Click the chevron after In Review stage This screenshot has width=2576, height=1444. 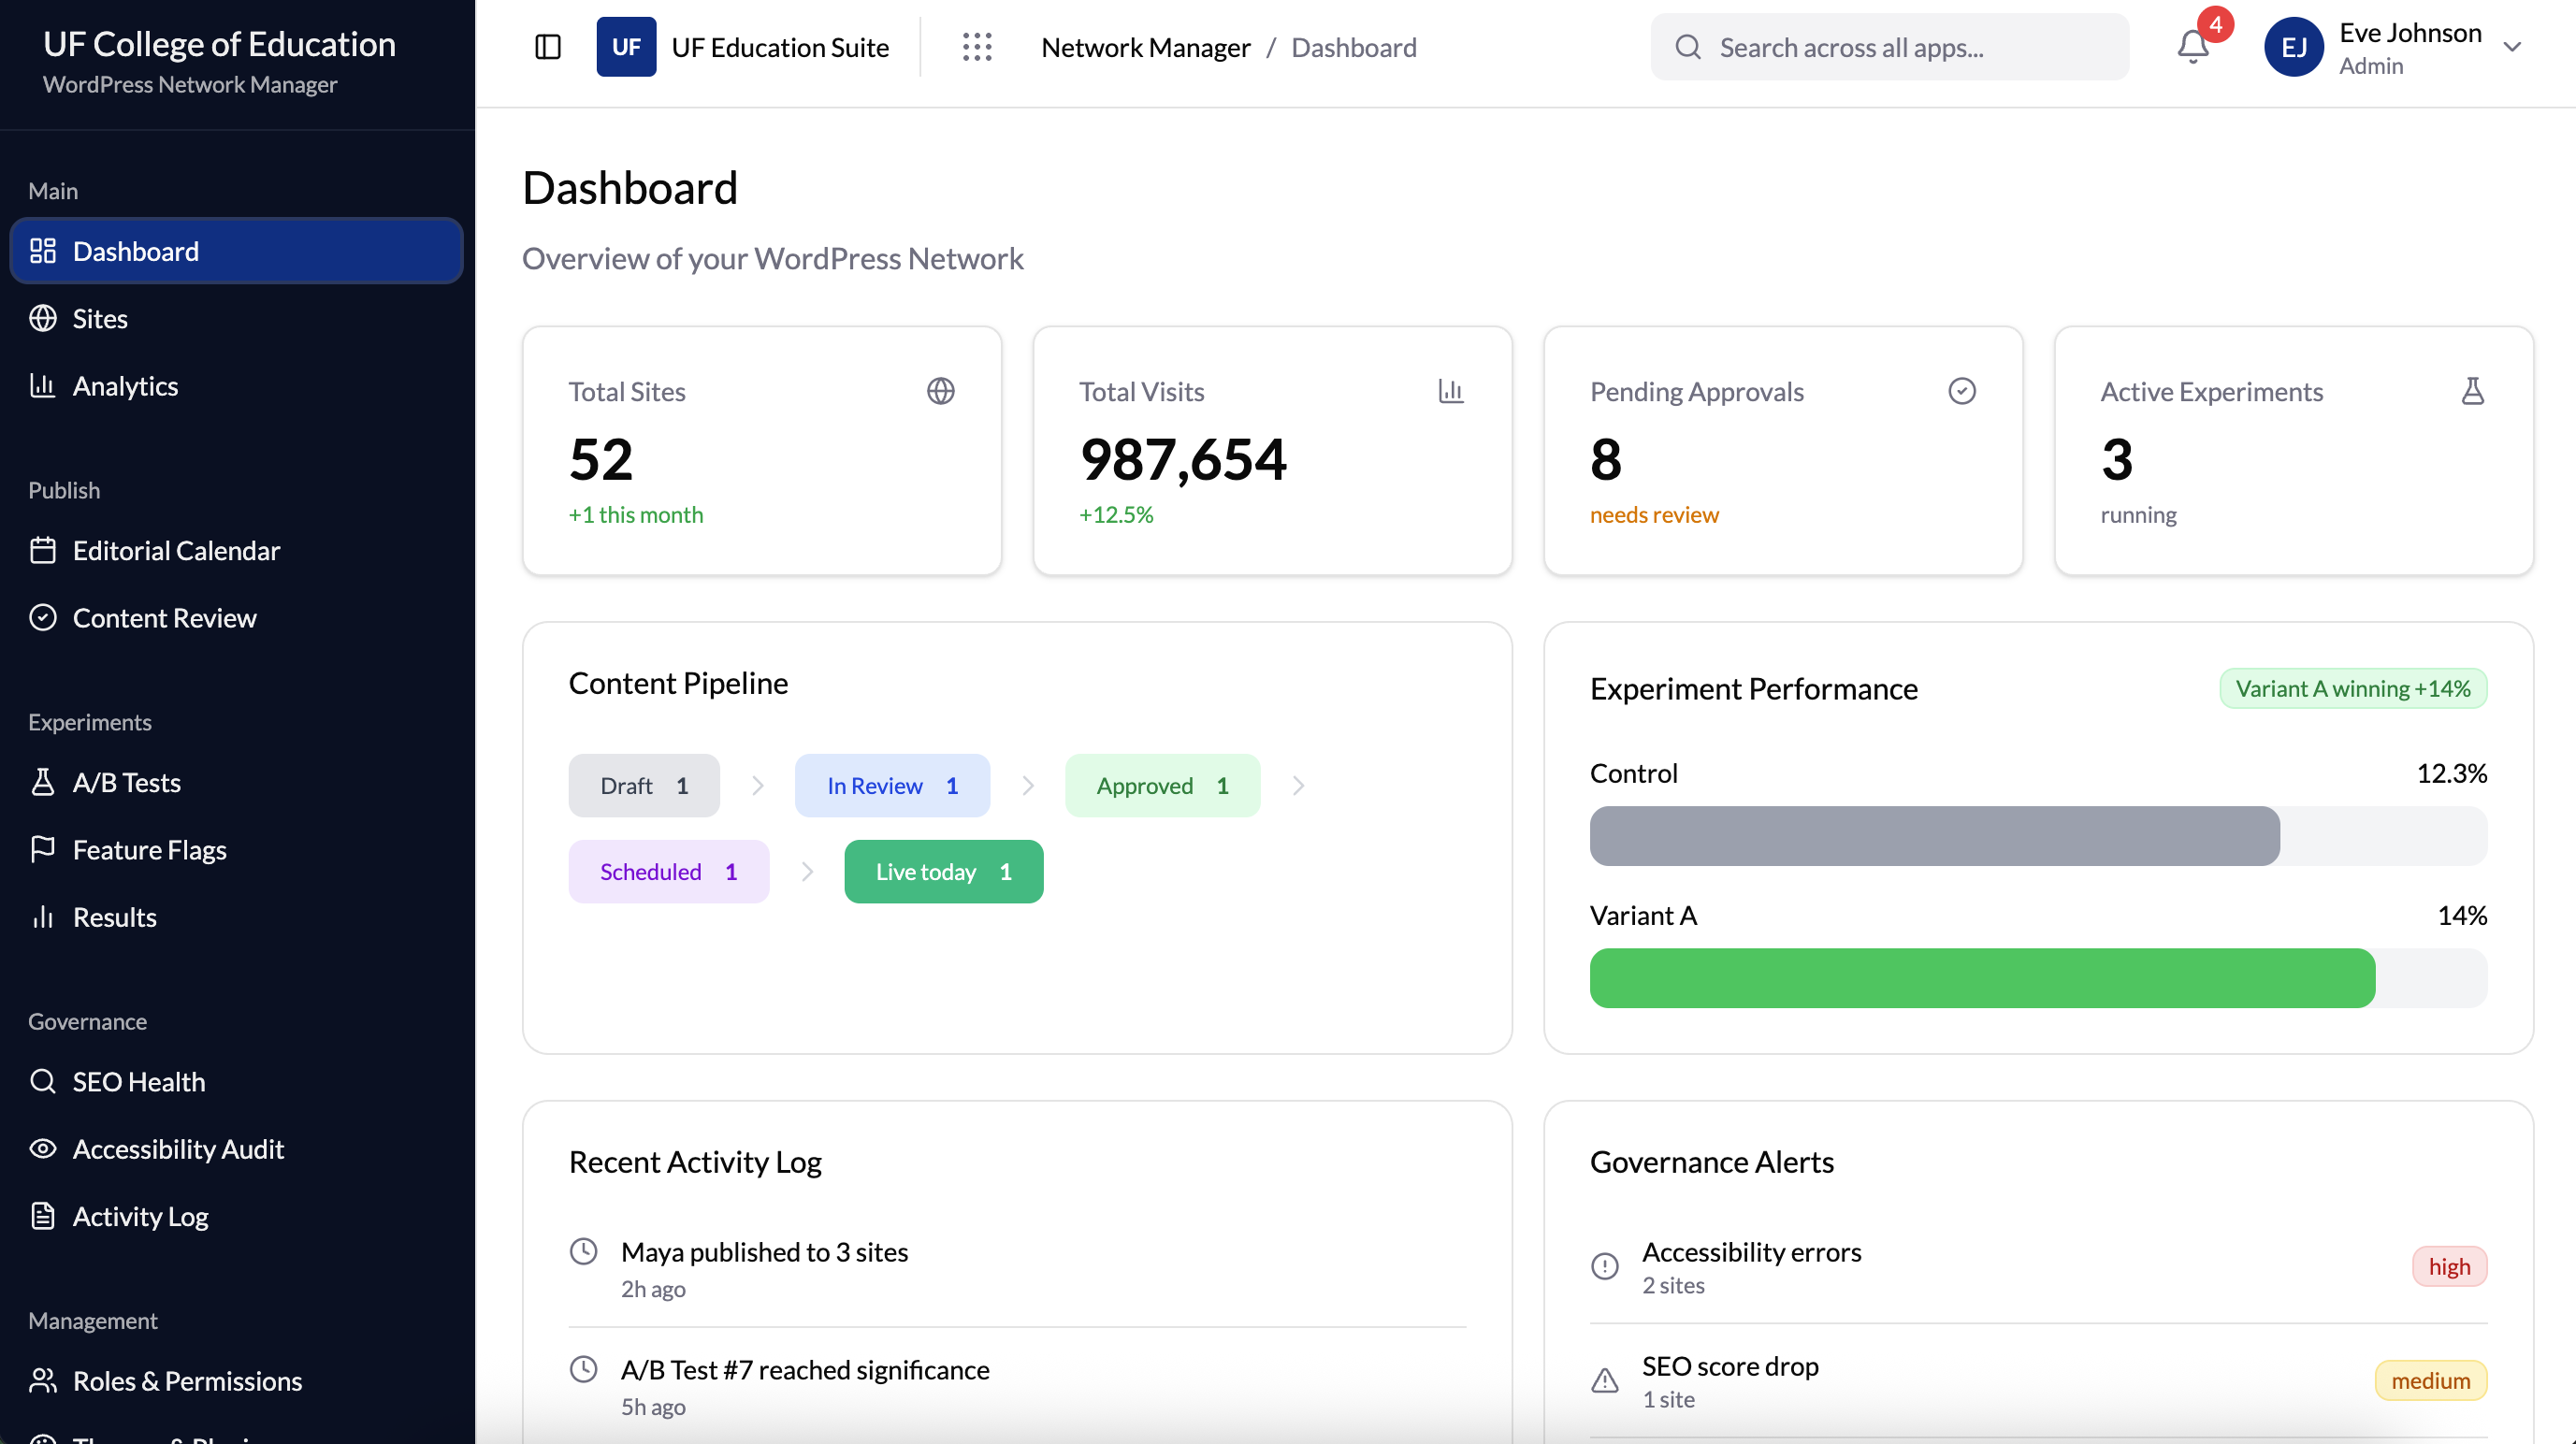pyautogui.click(x=1028, y=786)
